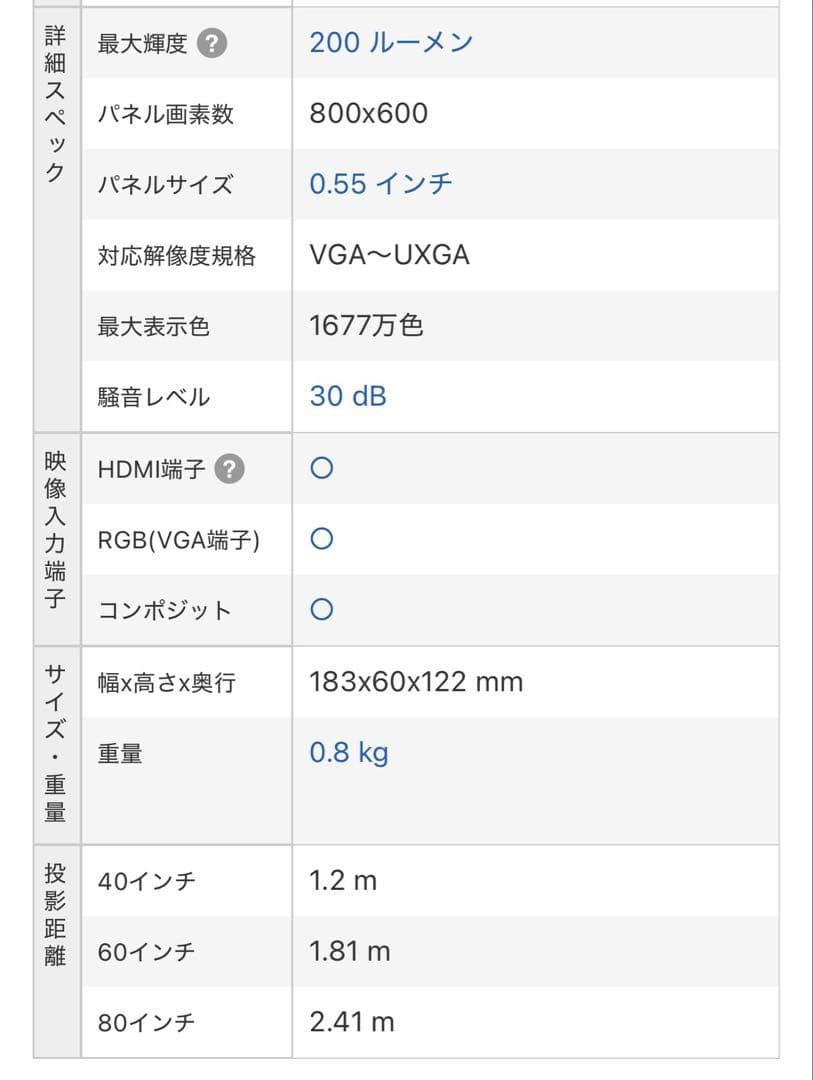Open the 0.55 インチ panel size link

tap(383, 183)
